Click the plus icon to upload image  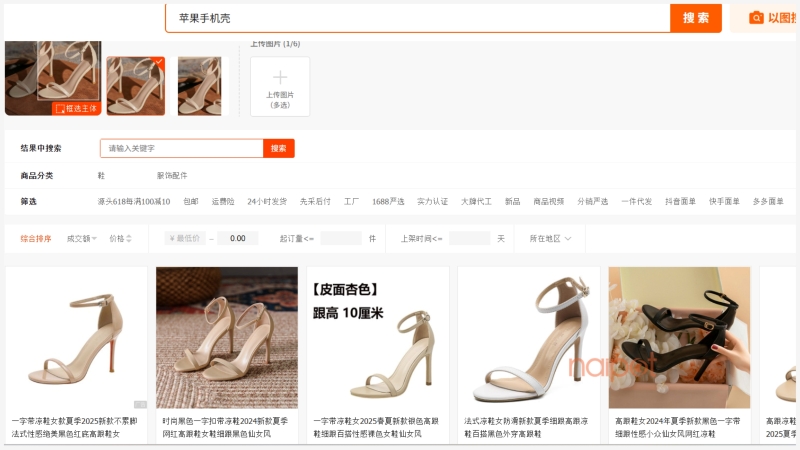click(280, 77)
